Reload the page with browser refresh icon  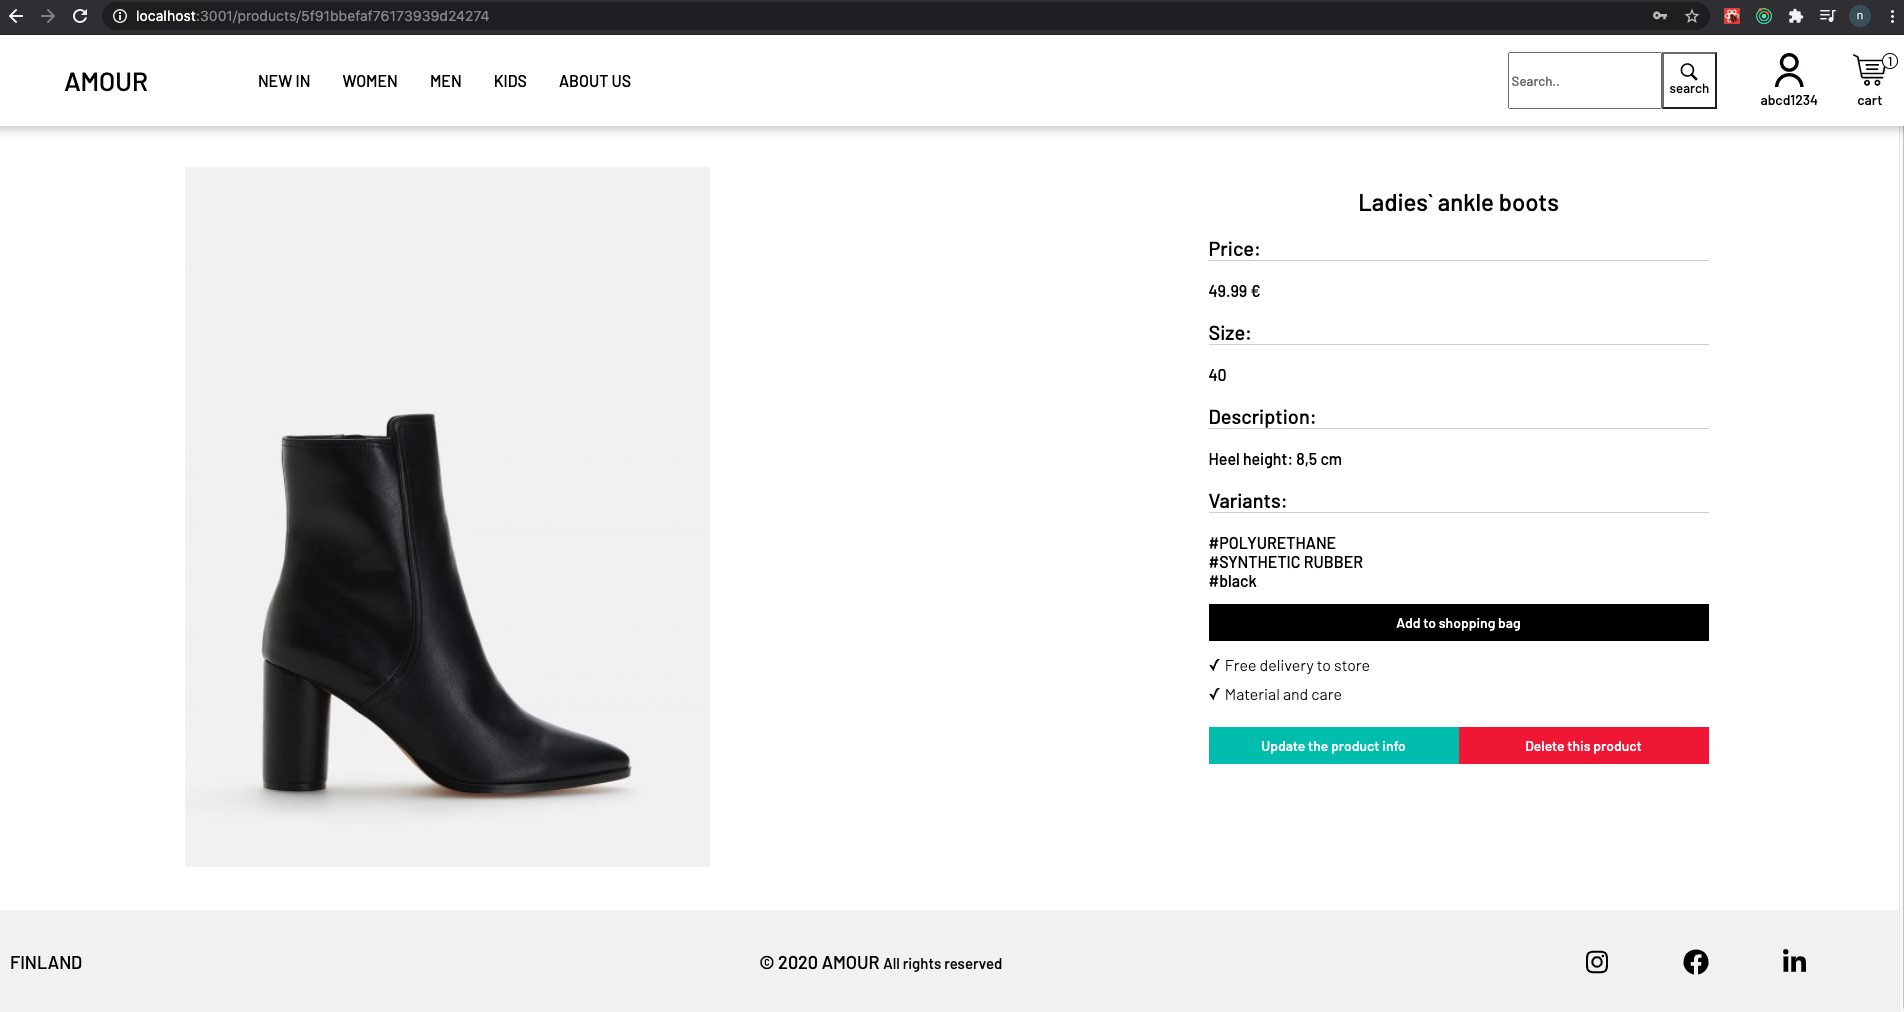coord(80,16)
